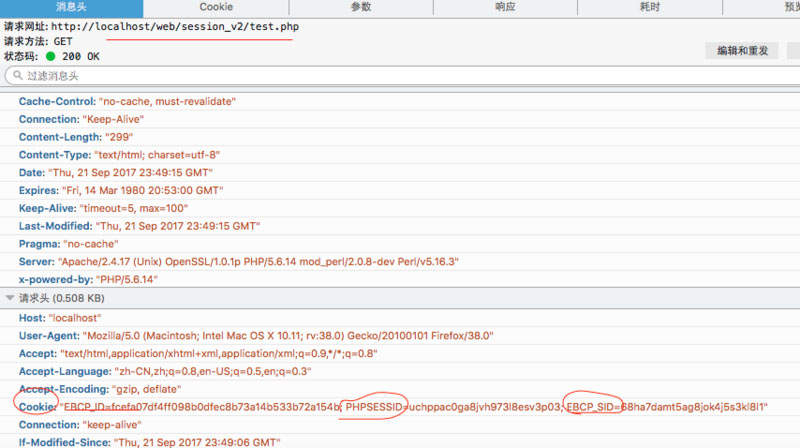Click the partially visible button beside 编辑和重发
Image resolution: width=800 pixels, height=448 pixels.
pyautogui.click(x=794, y=50)
